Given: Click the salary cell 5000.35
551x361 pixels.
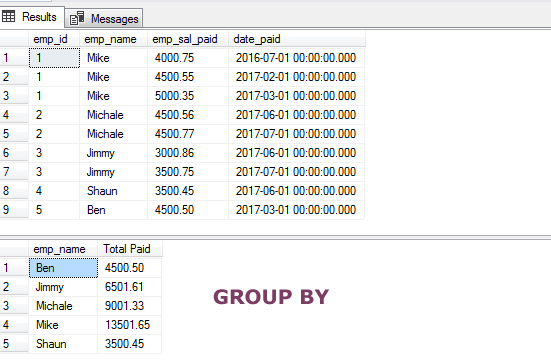Looking at the screenshot, I should pyautogui.click(x=188, y=96).
